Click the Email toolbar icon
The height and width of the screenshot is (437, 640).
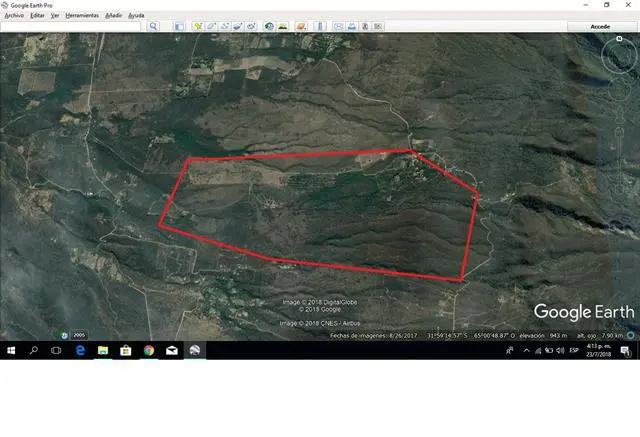pyautogui.click(x=338, y=27)
